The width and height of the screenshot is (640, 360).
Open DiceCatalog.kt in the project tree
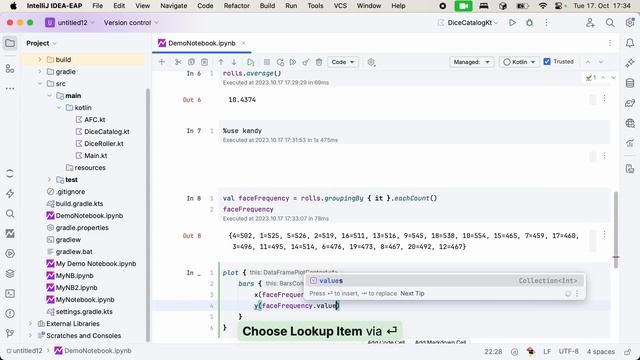coord(107,132)
